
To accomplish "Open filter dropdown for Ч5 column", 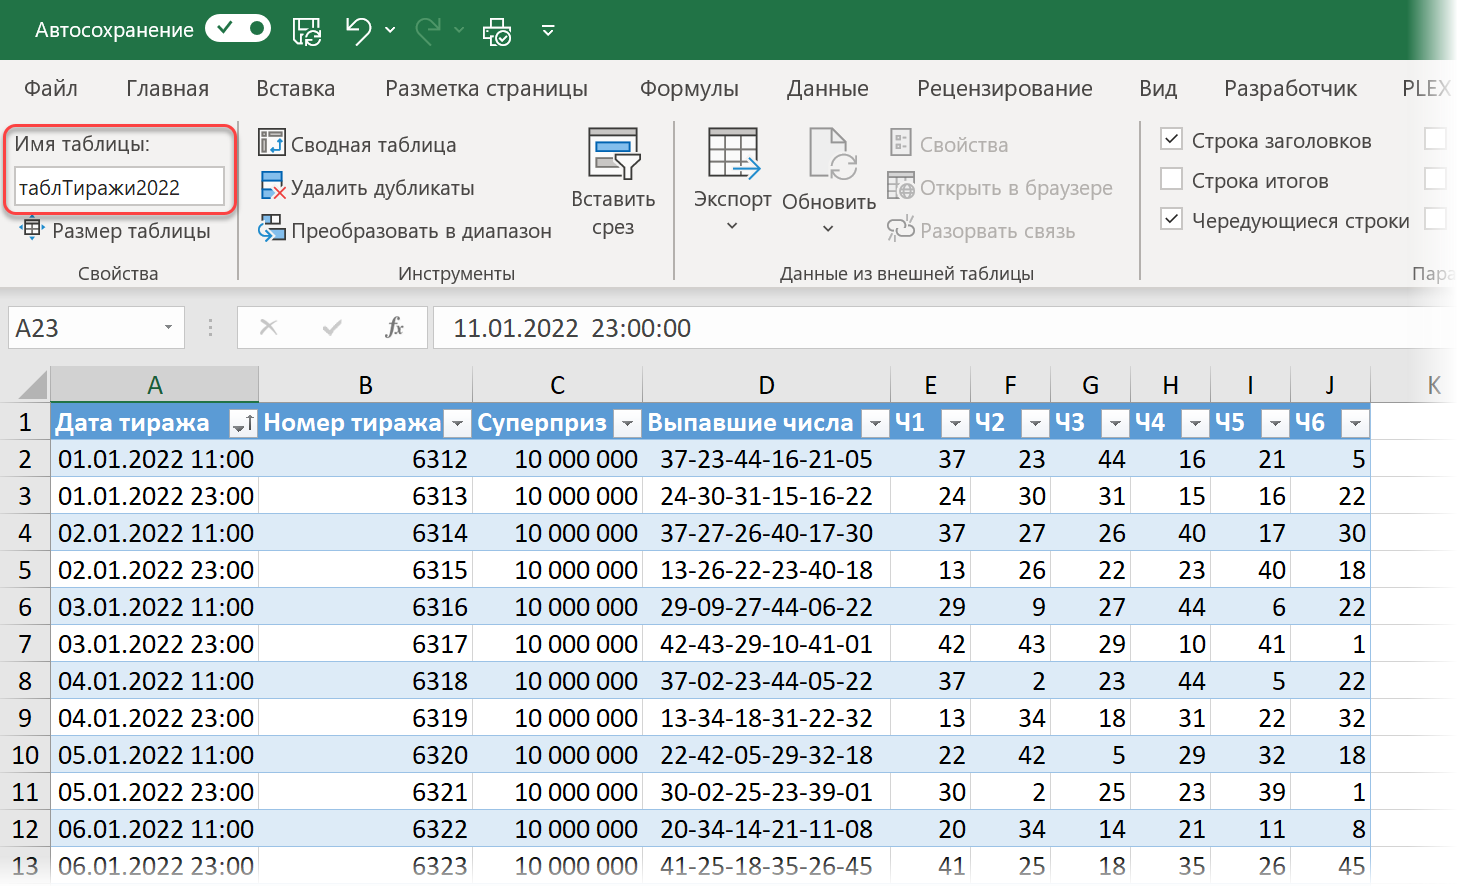I will click(1275, 424).
